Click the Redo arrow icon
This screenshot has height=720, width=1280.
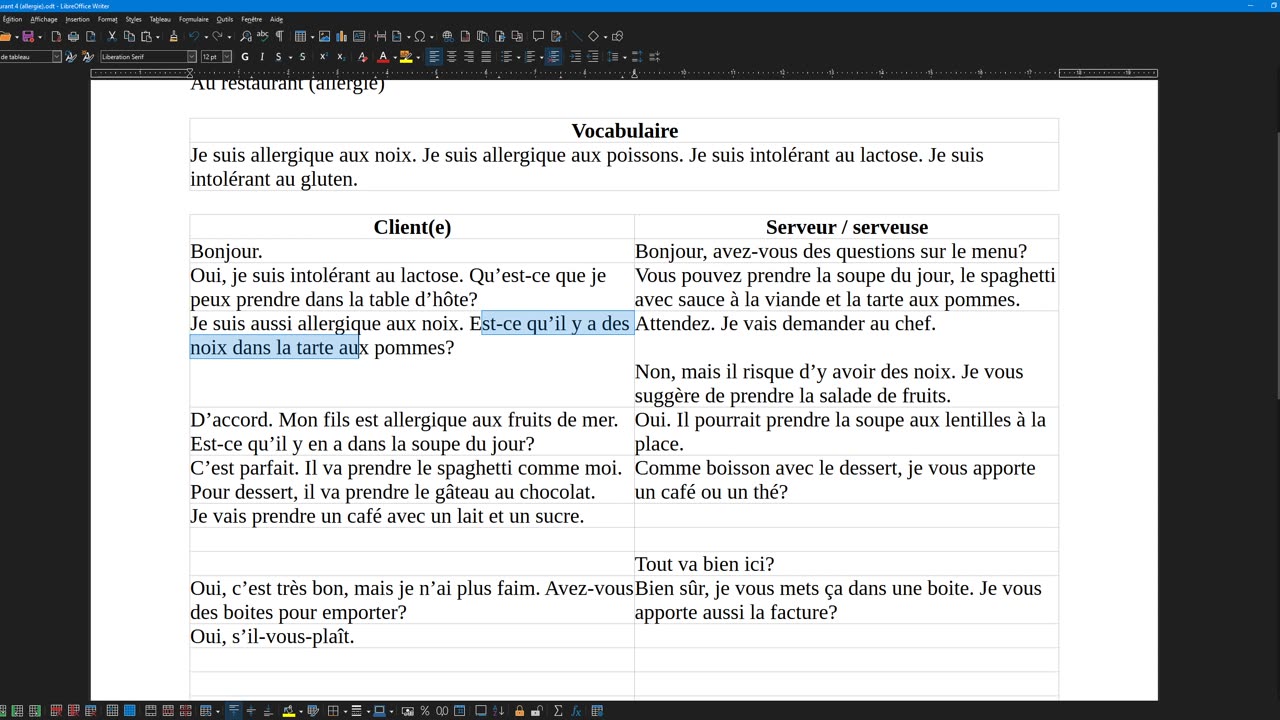(x=216, y=37)
